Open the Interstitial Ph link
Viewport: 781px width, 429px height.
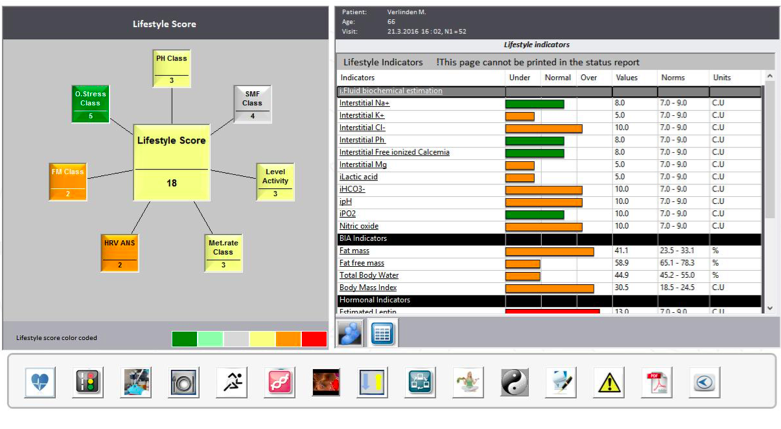(362, 140)
